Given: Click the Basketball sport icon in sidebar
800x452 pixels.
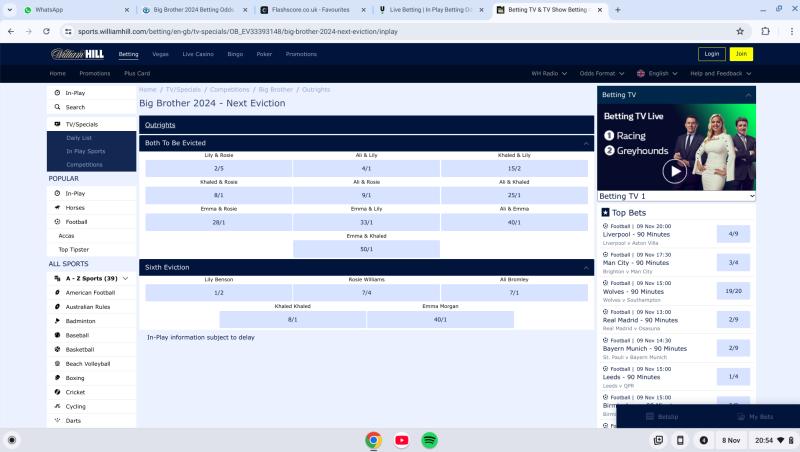Looking at the screenshot, I should click(56, 349).
